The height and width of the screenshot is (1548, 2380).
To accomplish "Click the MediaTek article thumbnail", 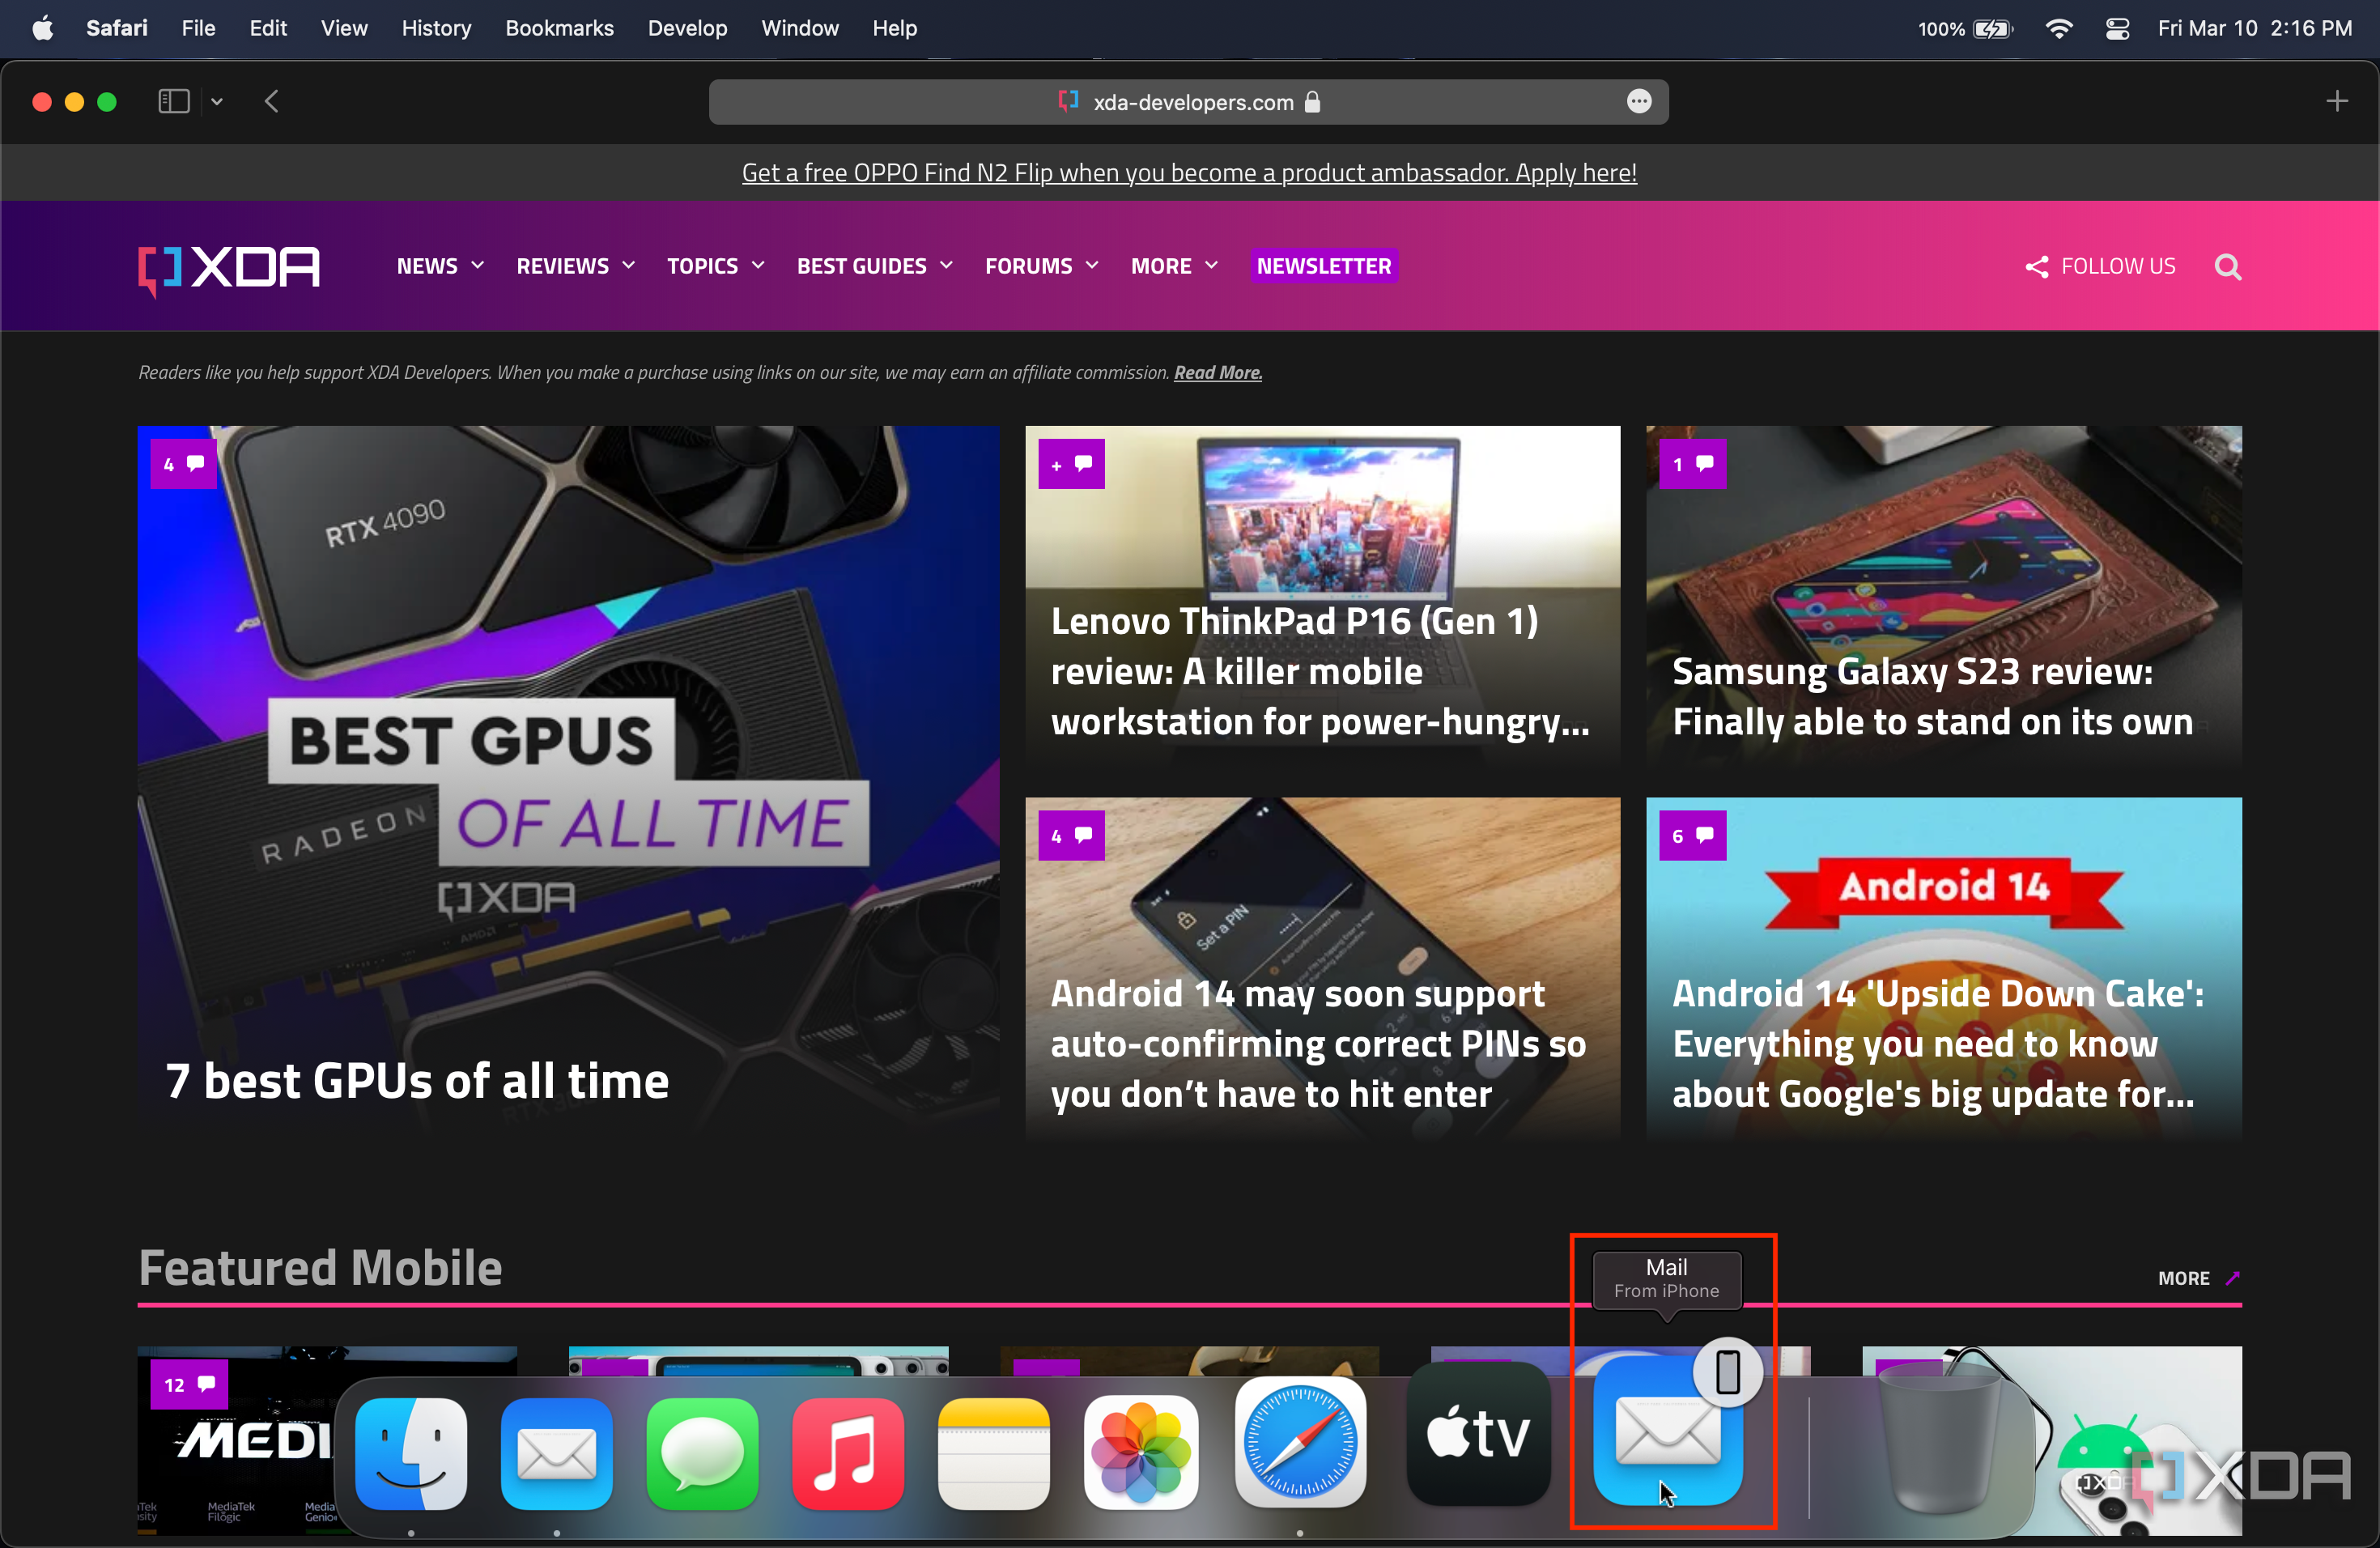I will point(235,1440).
